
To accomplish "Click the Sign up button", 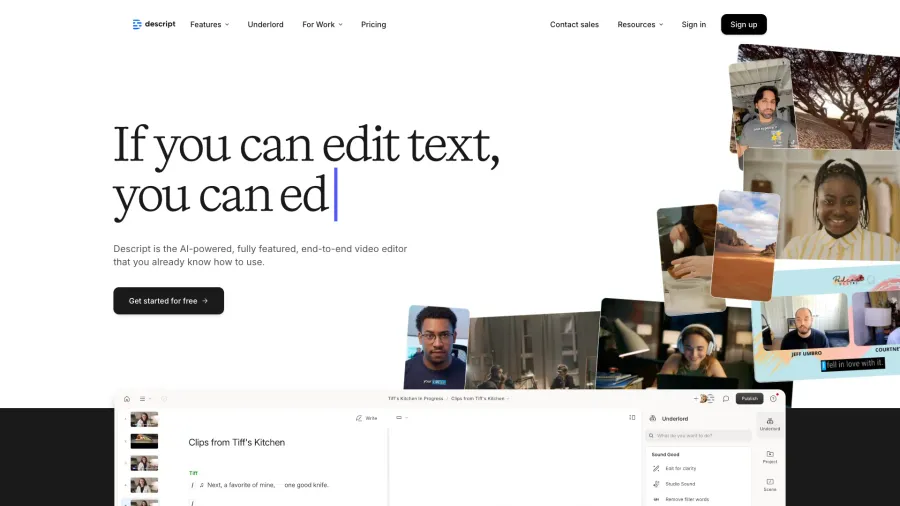I will click(x=743, y=24).
